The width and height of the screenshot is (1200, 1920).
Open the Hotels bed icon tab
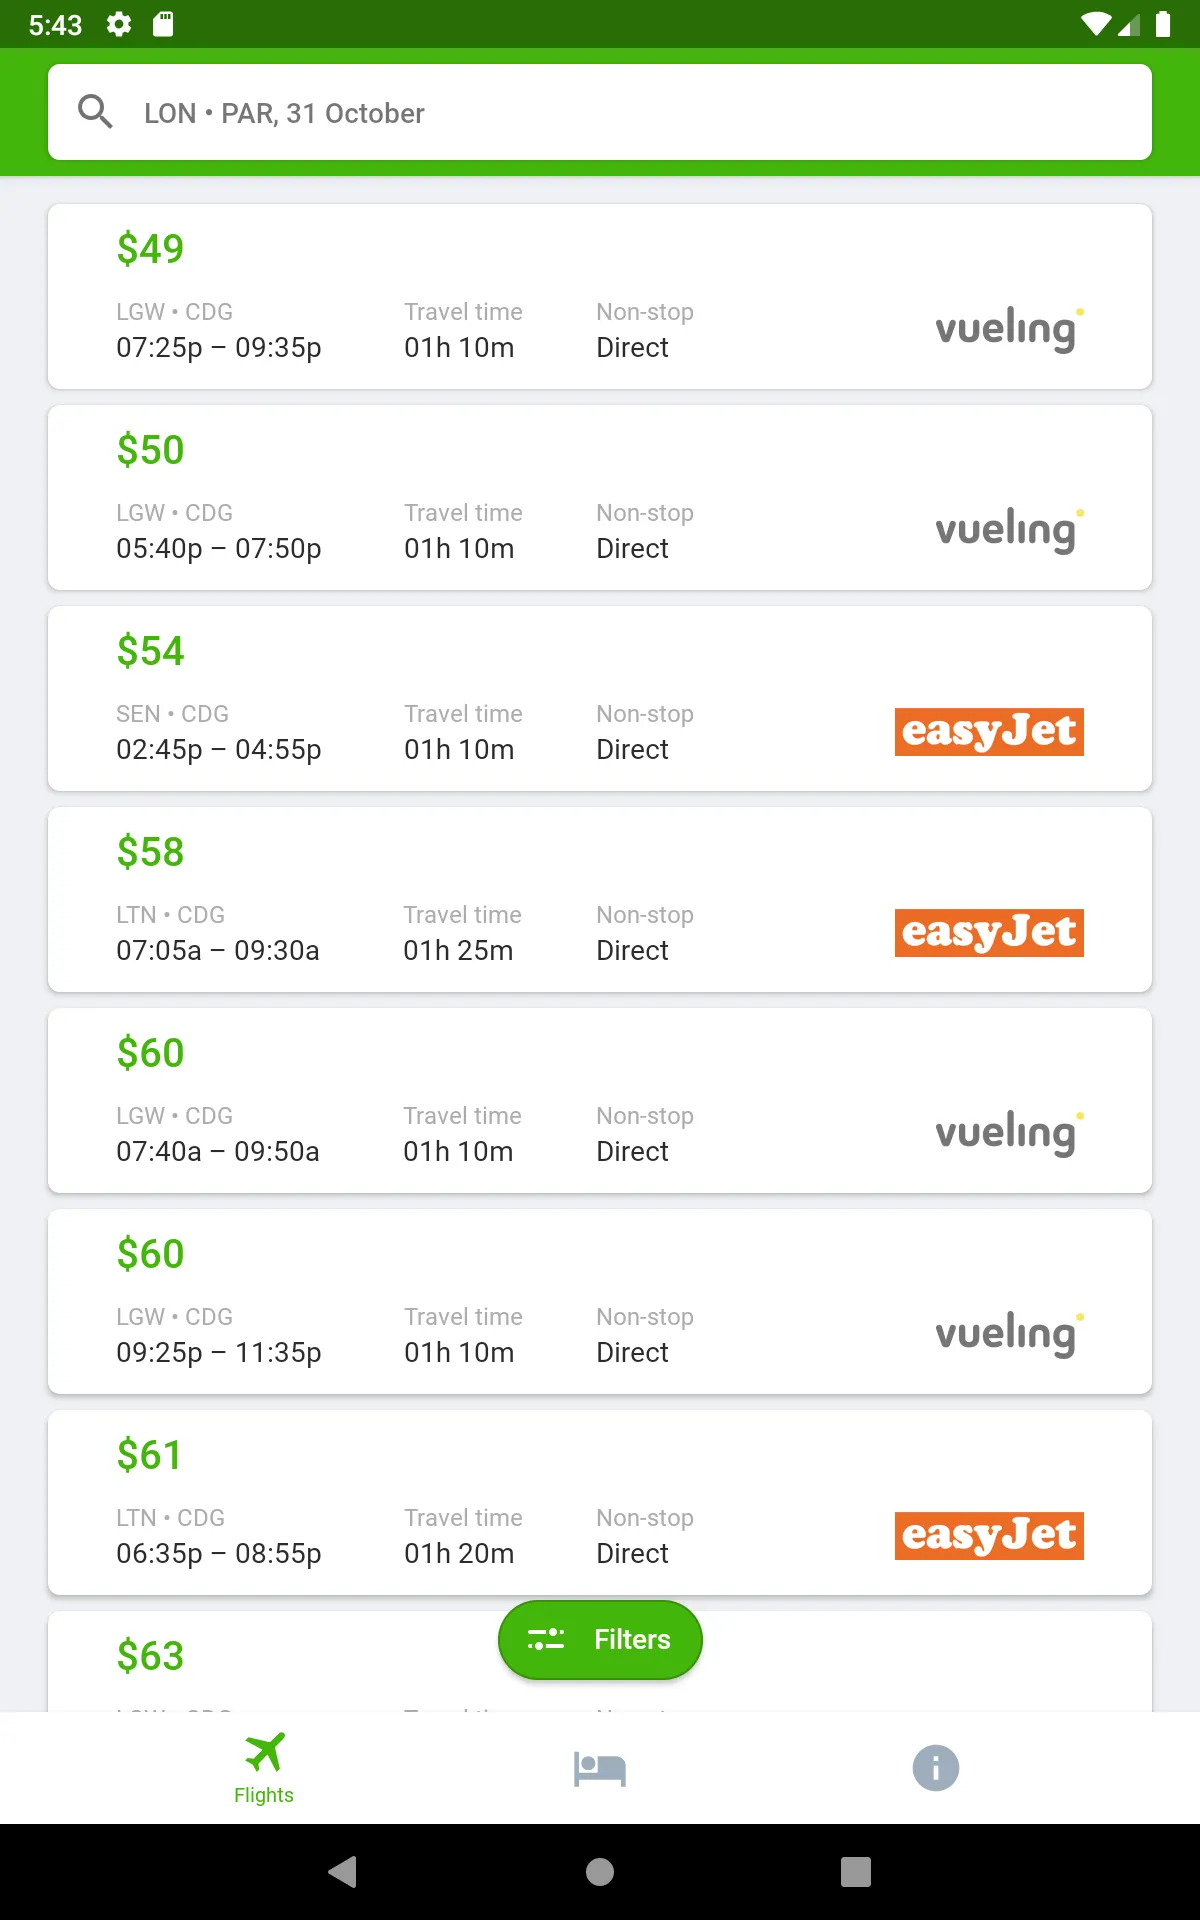600,1768
